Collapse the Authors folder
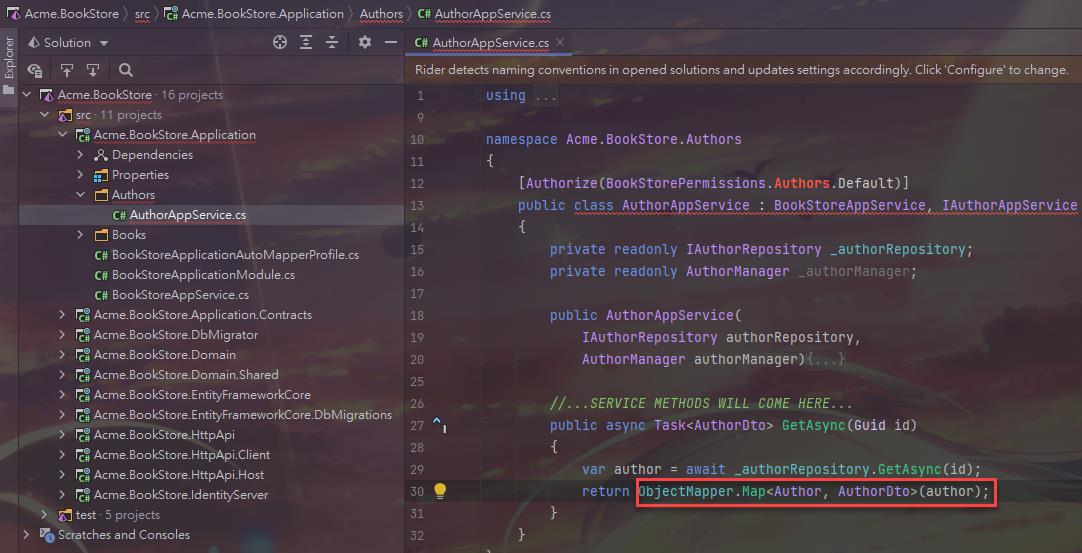The image size is (1082, 553). [x=81, y=195]
